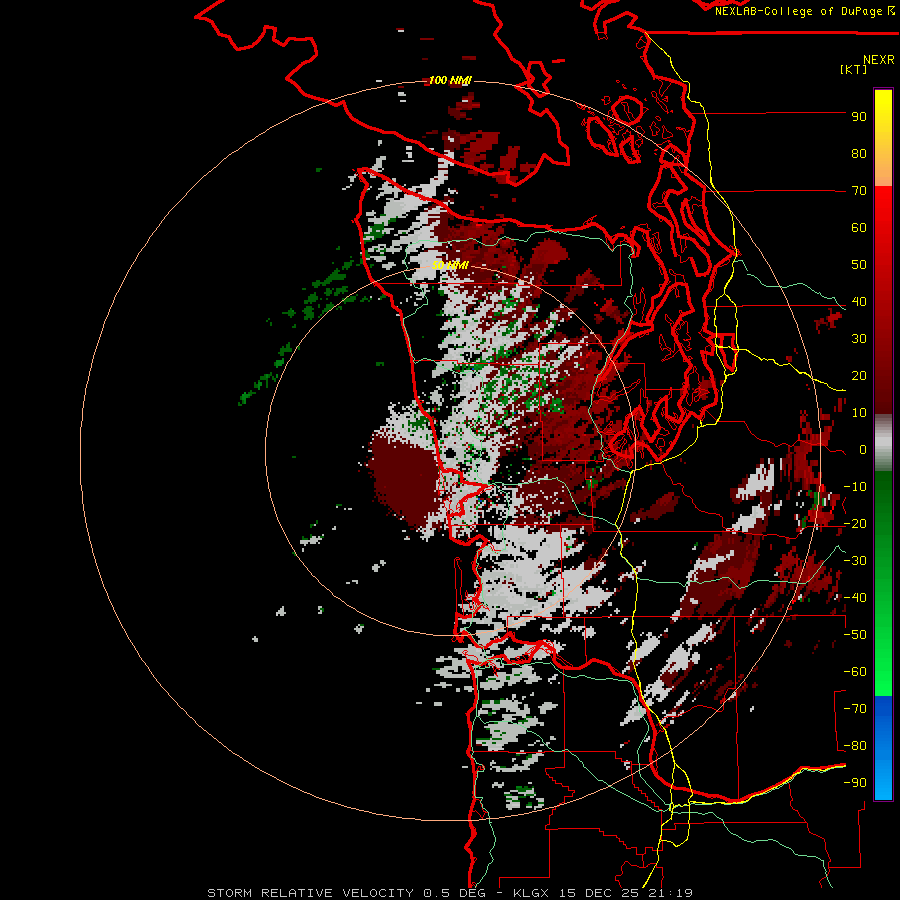
Task: Click the KLGX radar site identifier
Action: pyautogui.click(x=533, y=893)
